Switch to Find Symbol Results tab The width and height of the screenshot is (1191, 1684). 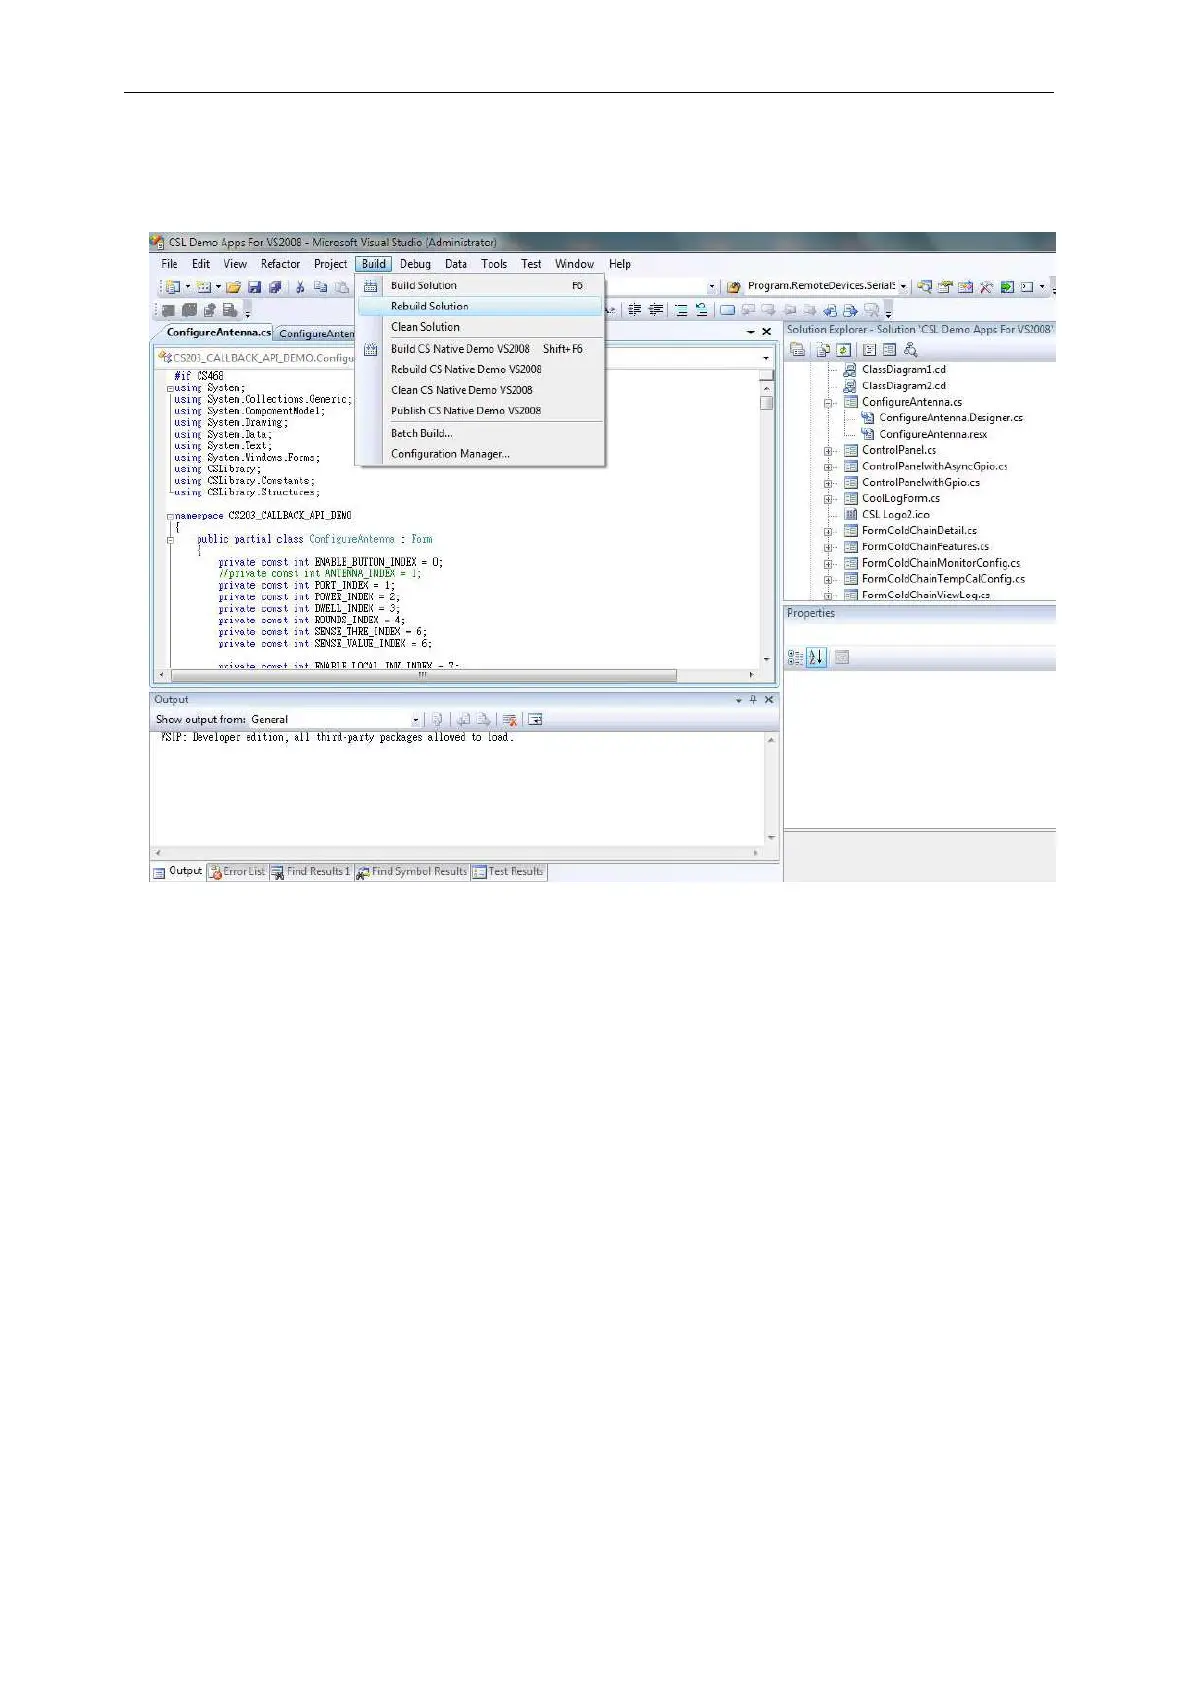click(412, 872)
